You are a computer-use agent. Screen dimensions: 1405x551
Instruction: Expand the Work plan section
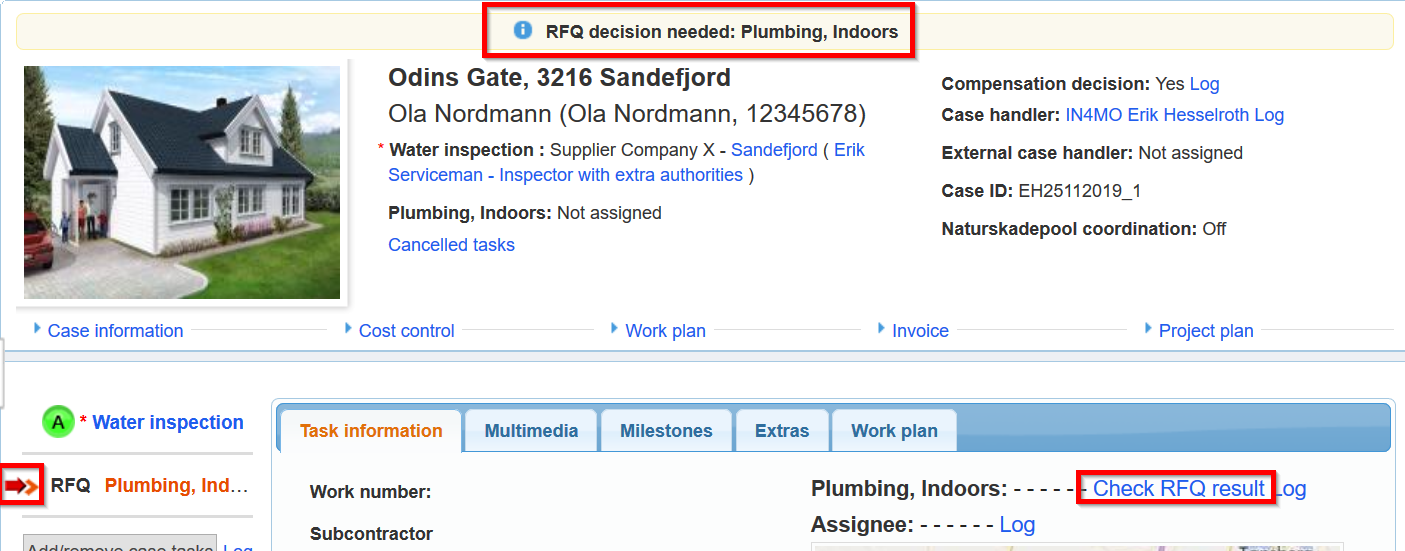click(665, 331)
